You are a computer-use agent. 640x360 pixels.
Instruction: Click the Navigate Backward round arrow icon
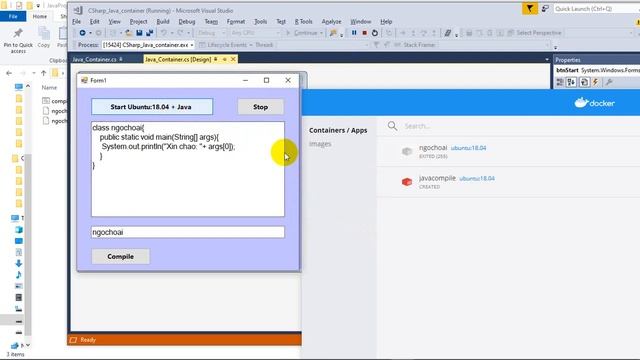click(82, 33)
